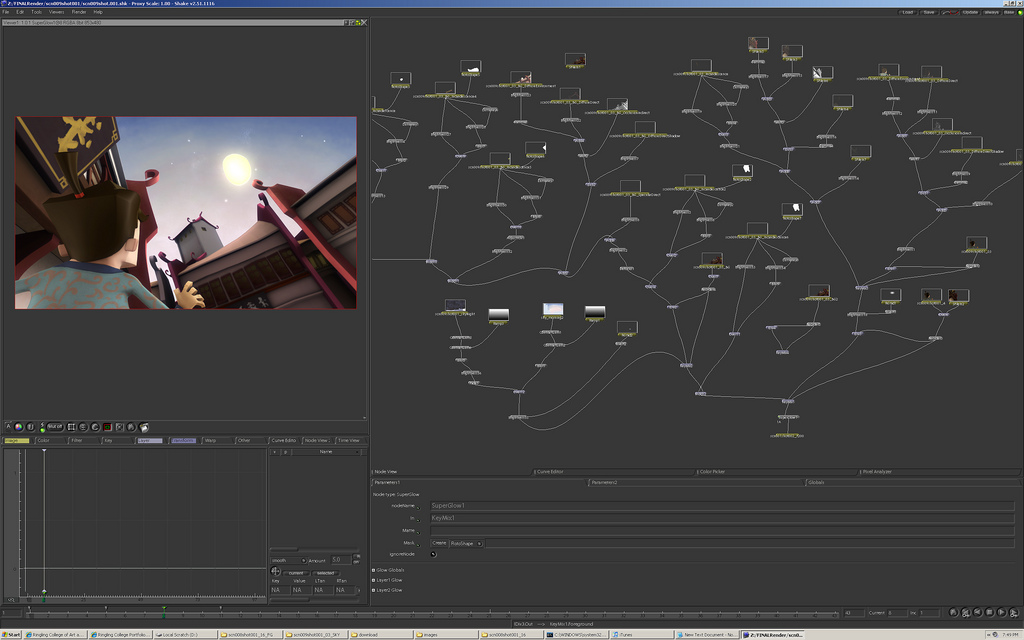Expand the Layer1 Glow parameter group
The image size is (1024, 640).
[x=374, y=580]
